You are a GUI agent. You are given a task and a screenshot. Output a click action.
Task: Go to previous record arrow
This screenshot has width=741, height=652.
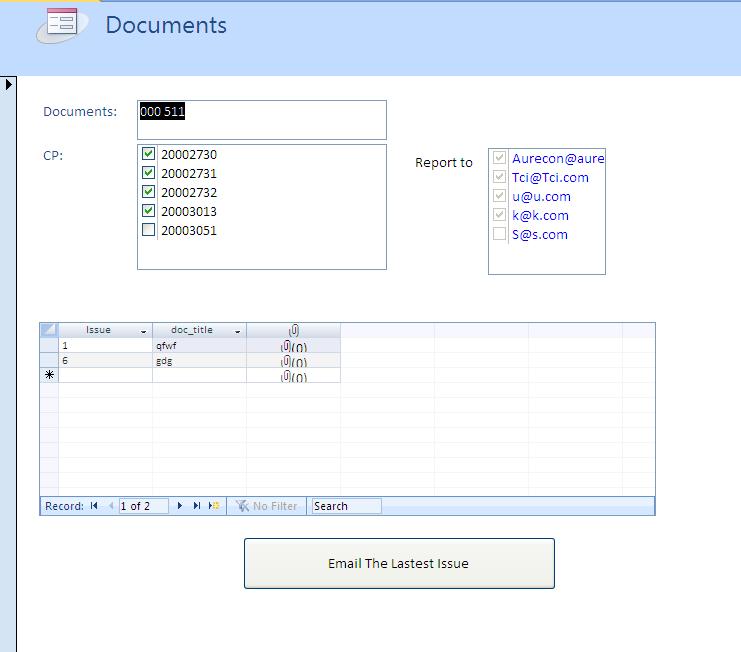[x=110, y=506]
